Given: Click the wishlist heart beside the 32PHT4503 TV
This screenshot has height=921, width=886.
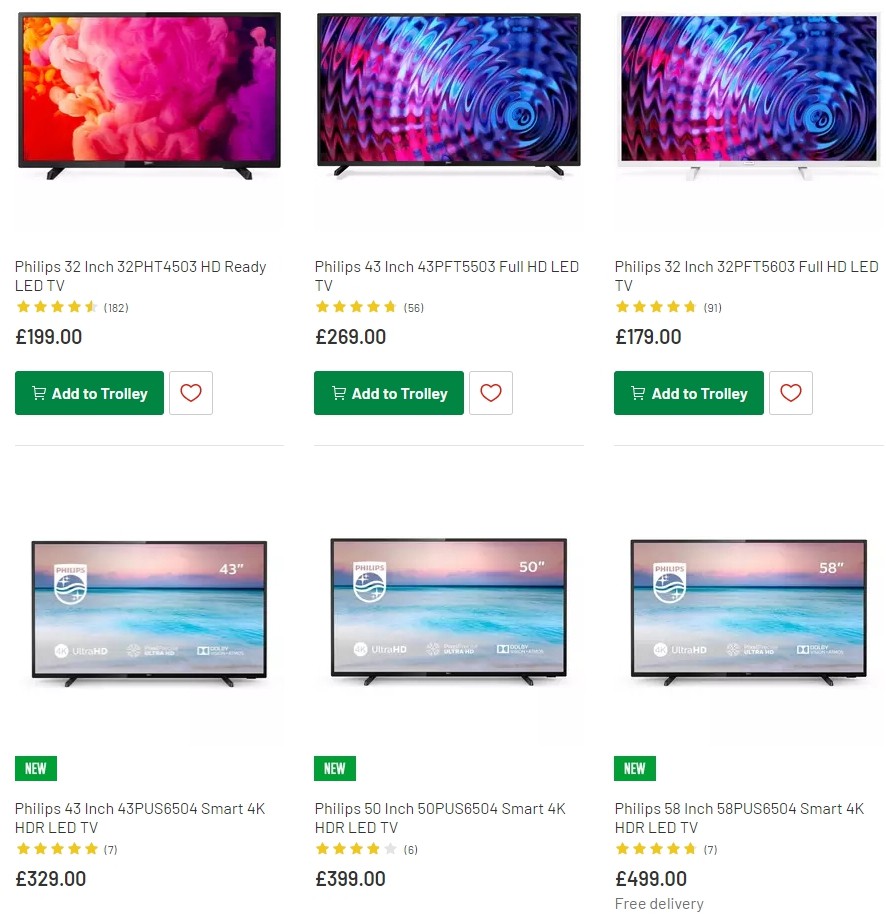Looking at the screenshot, I should pyautogui.click(x=191, y=393).
